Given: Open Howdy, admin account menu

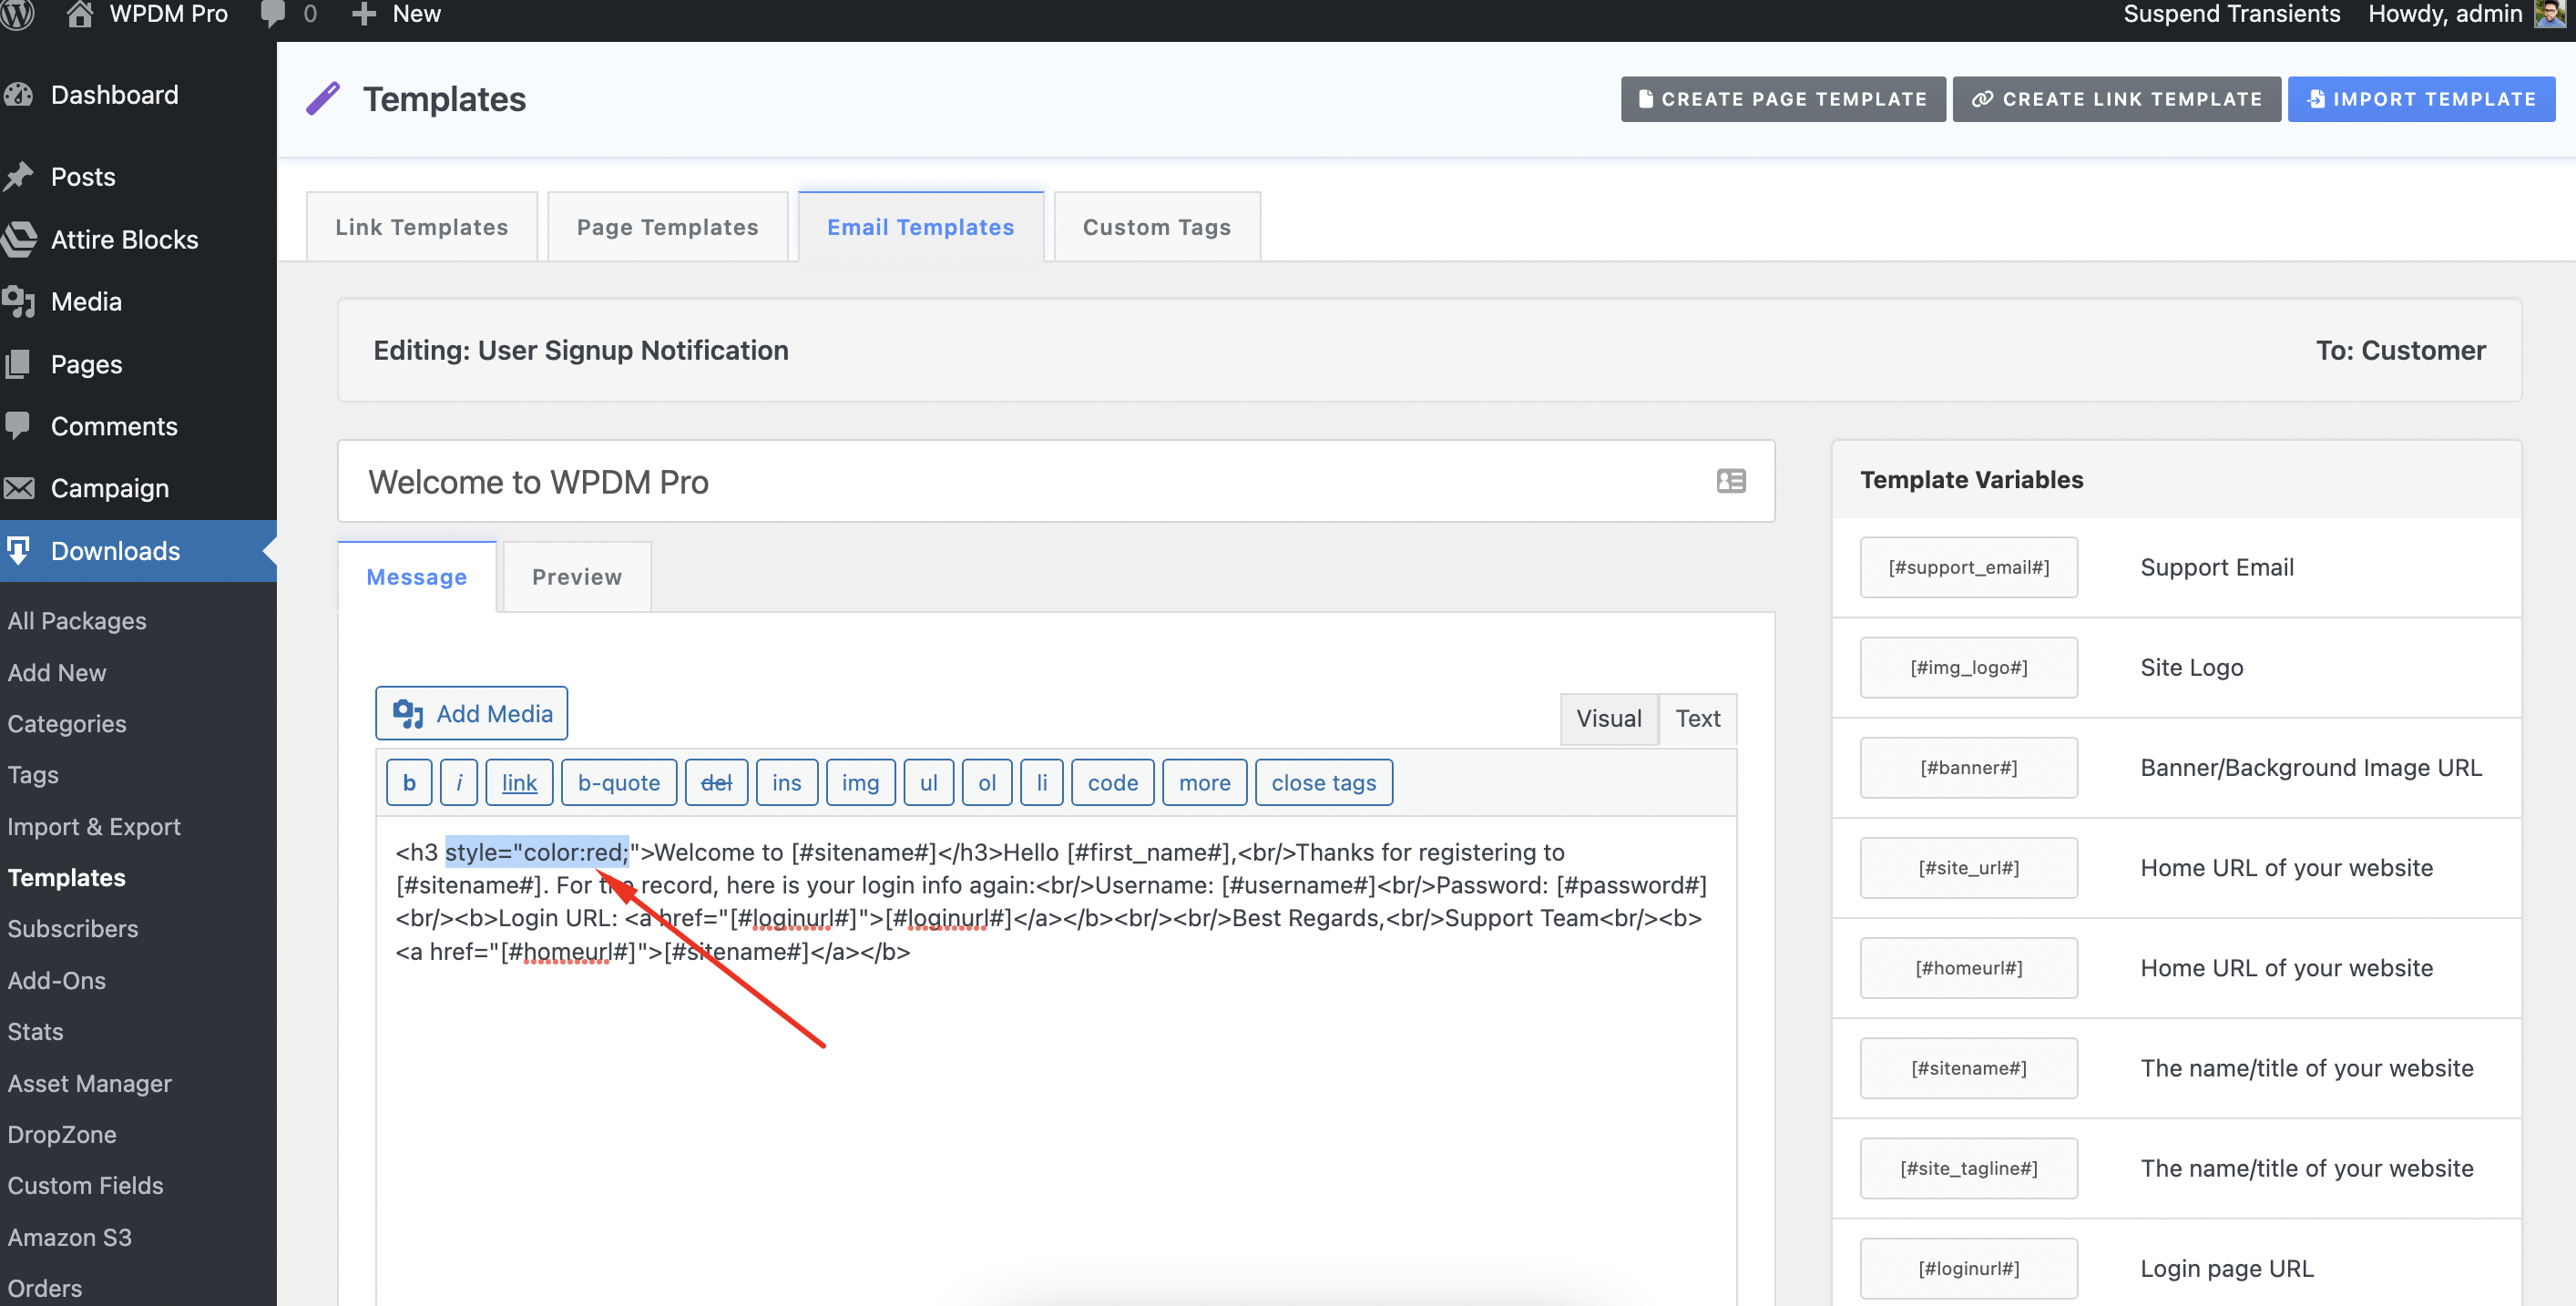Looking at the screenshot, I should point(2445,13).
